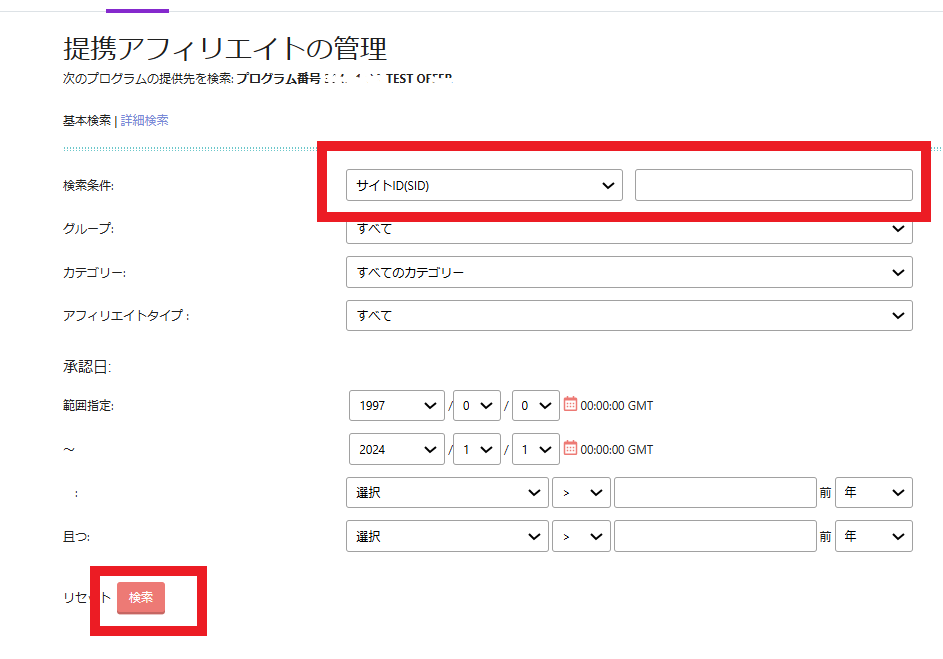Open the calendar picker in 範囲指定 row
This screenshot has height=659, width=943.
tap(571, 405)
